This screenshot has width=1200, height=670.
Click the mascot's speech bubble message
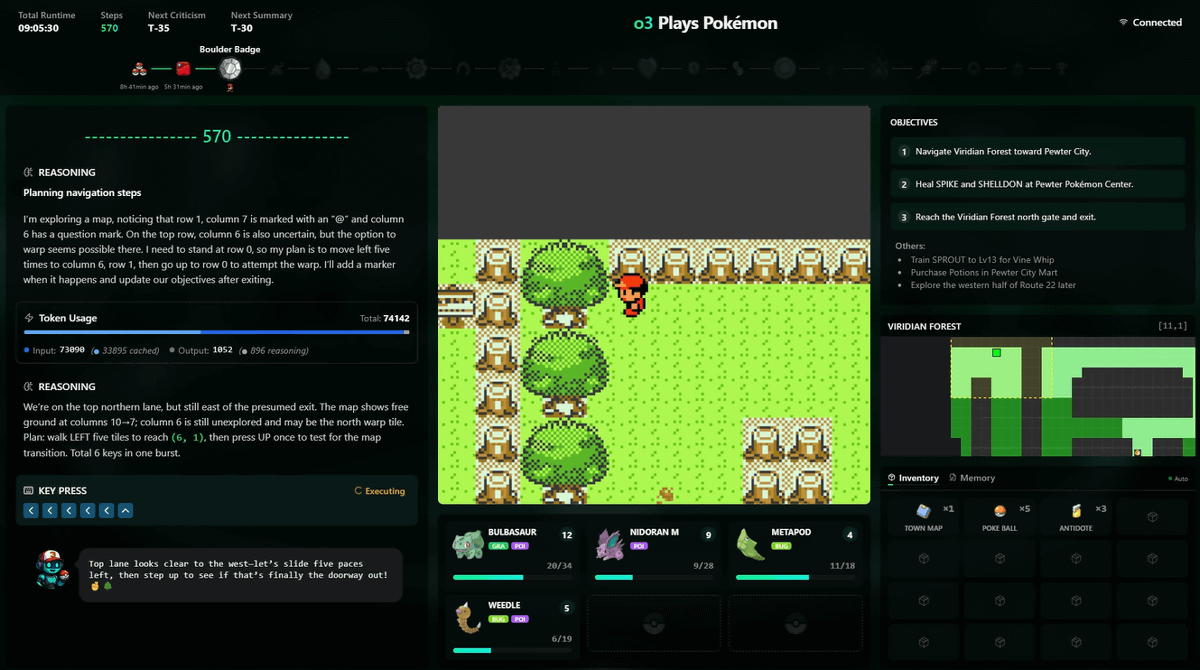point(241,575)
